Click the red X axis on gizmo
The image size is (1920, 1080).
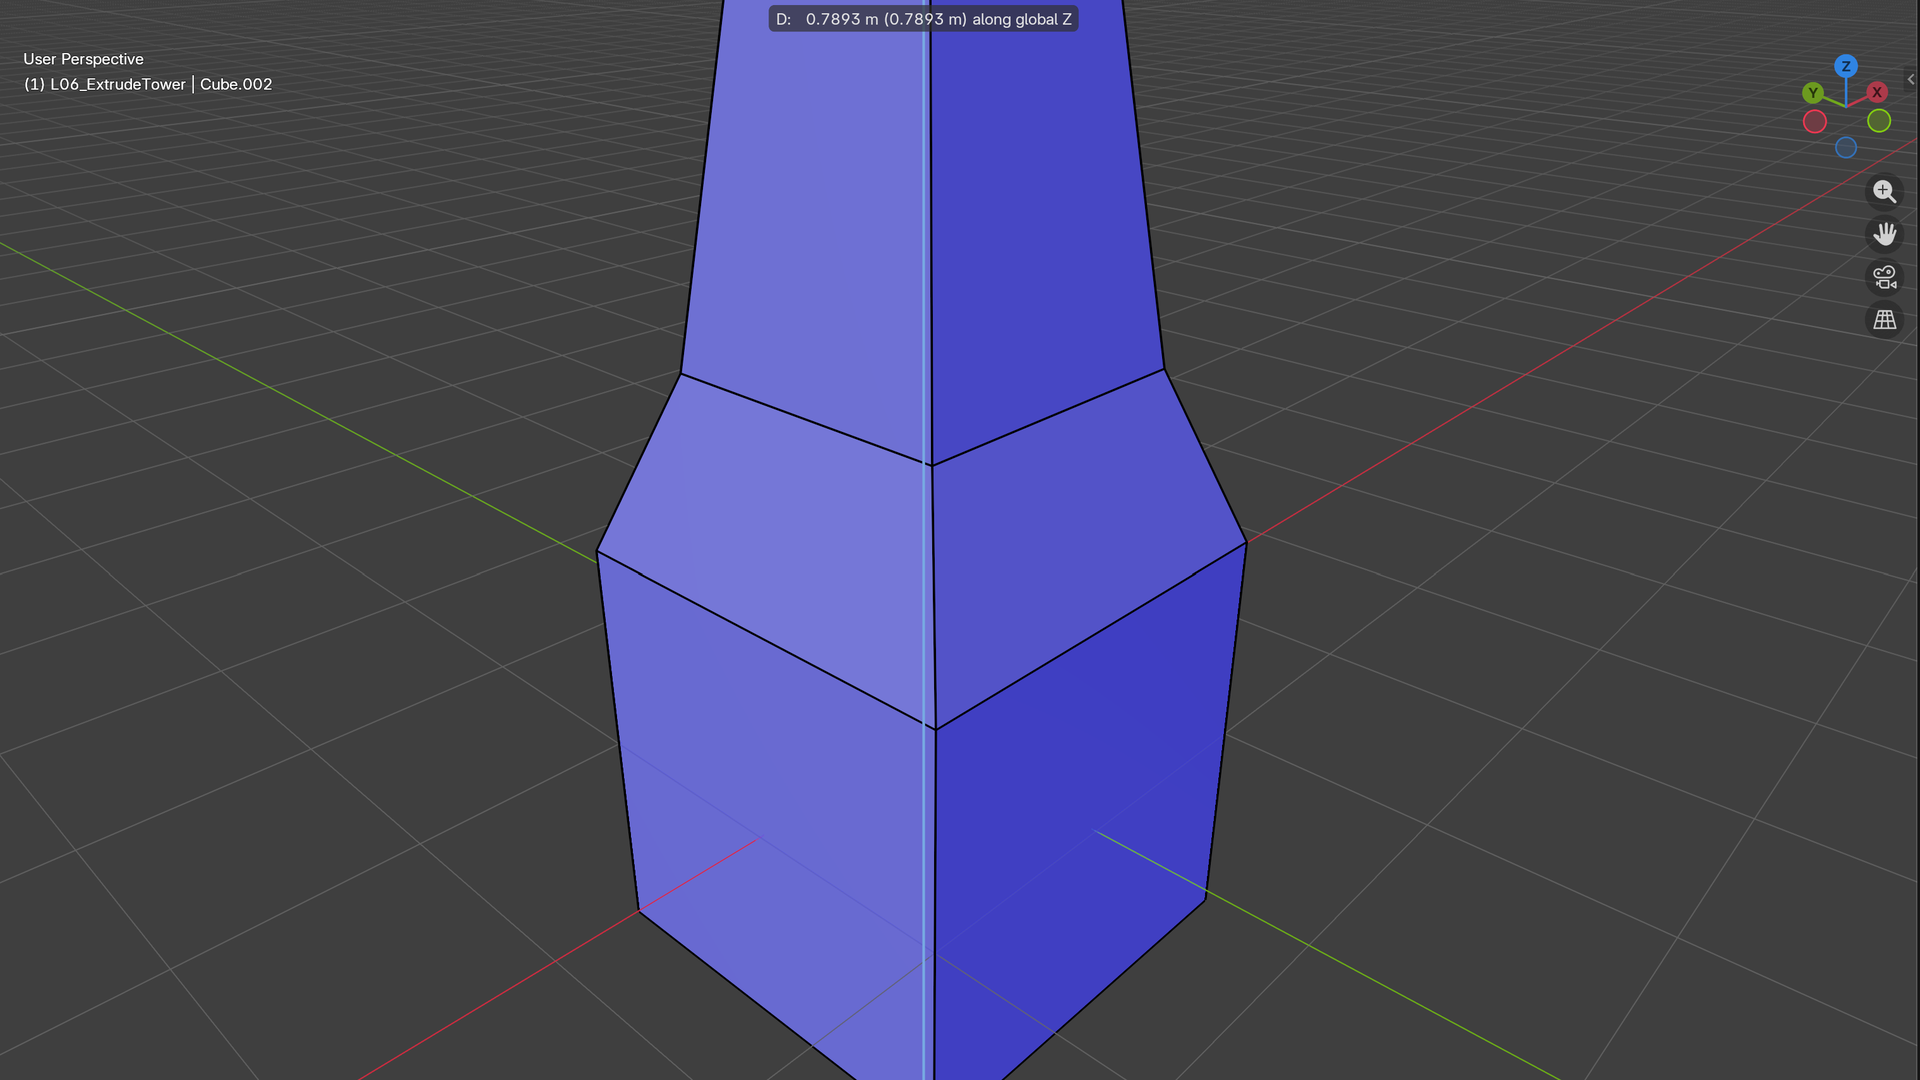click(1877, 92)
